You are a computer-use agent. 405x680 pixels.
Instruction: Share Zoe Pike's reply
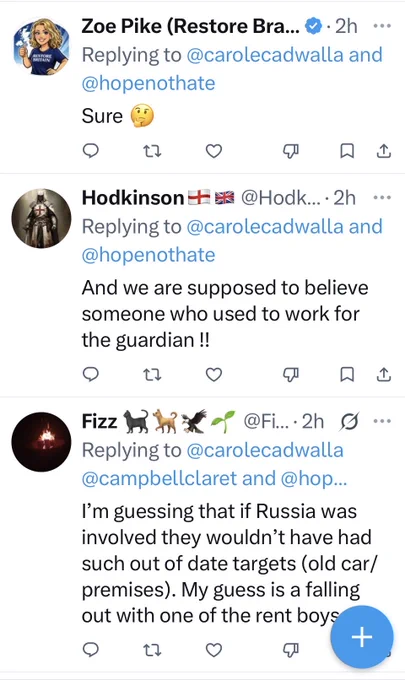coord(384,151)
